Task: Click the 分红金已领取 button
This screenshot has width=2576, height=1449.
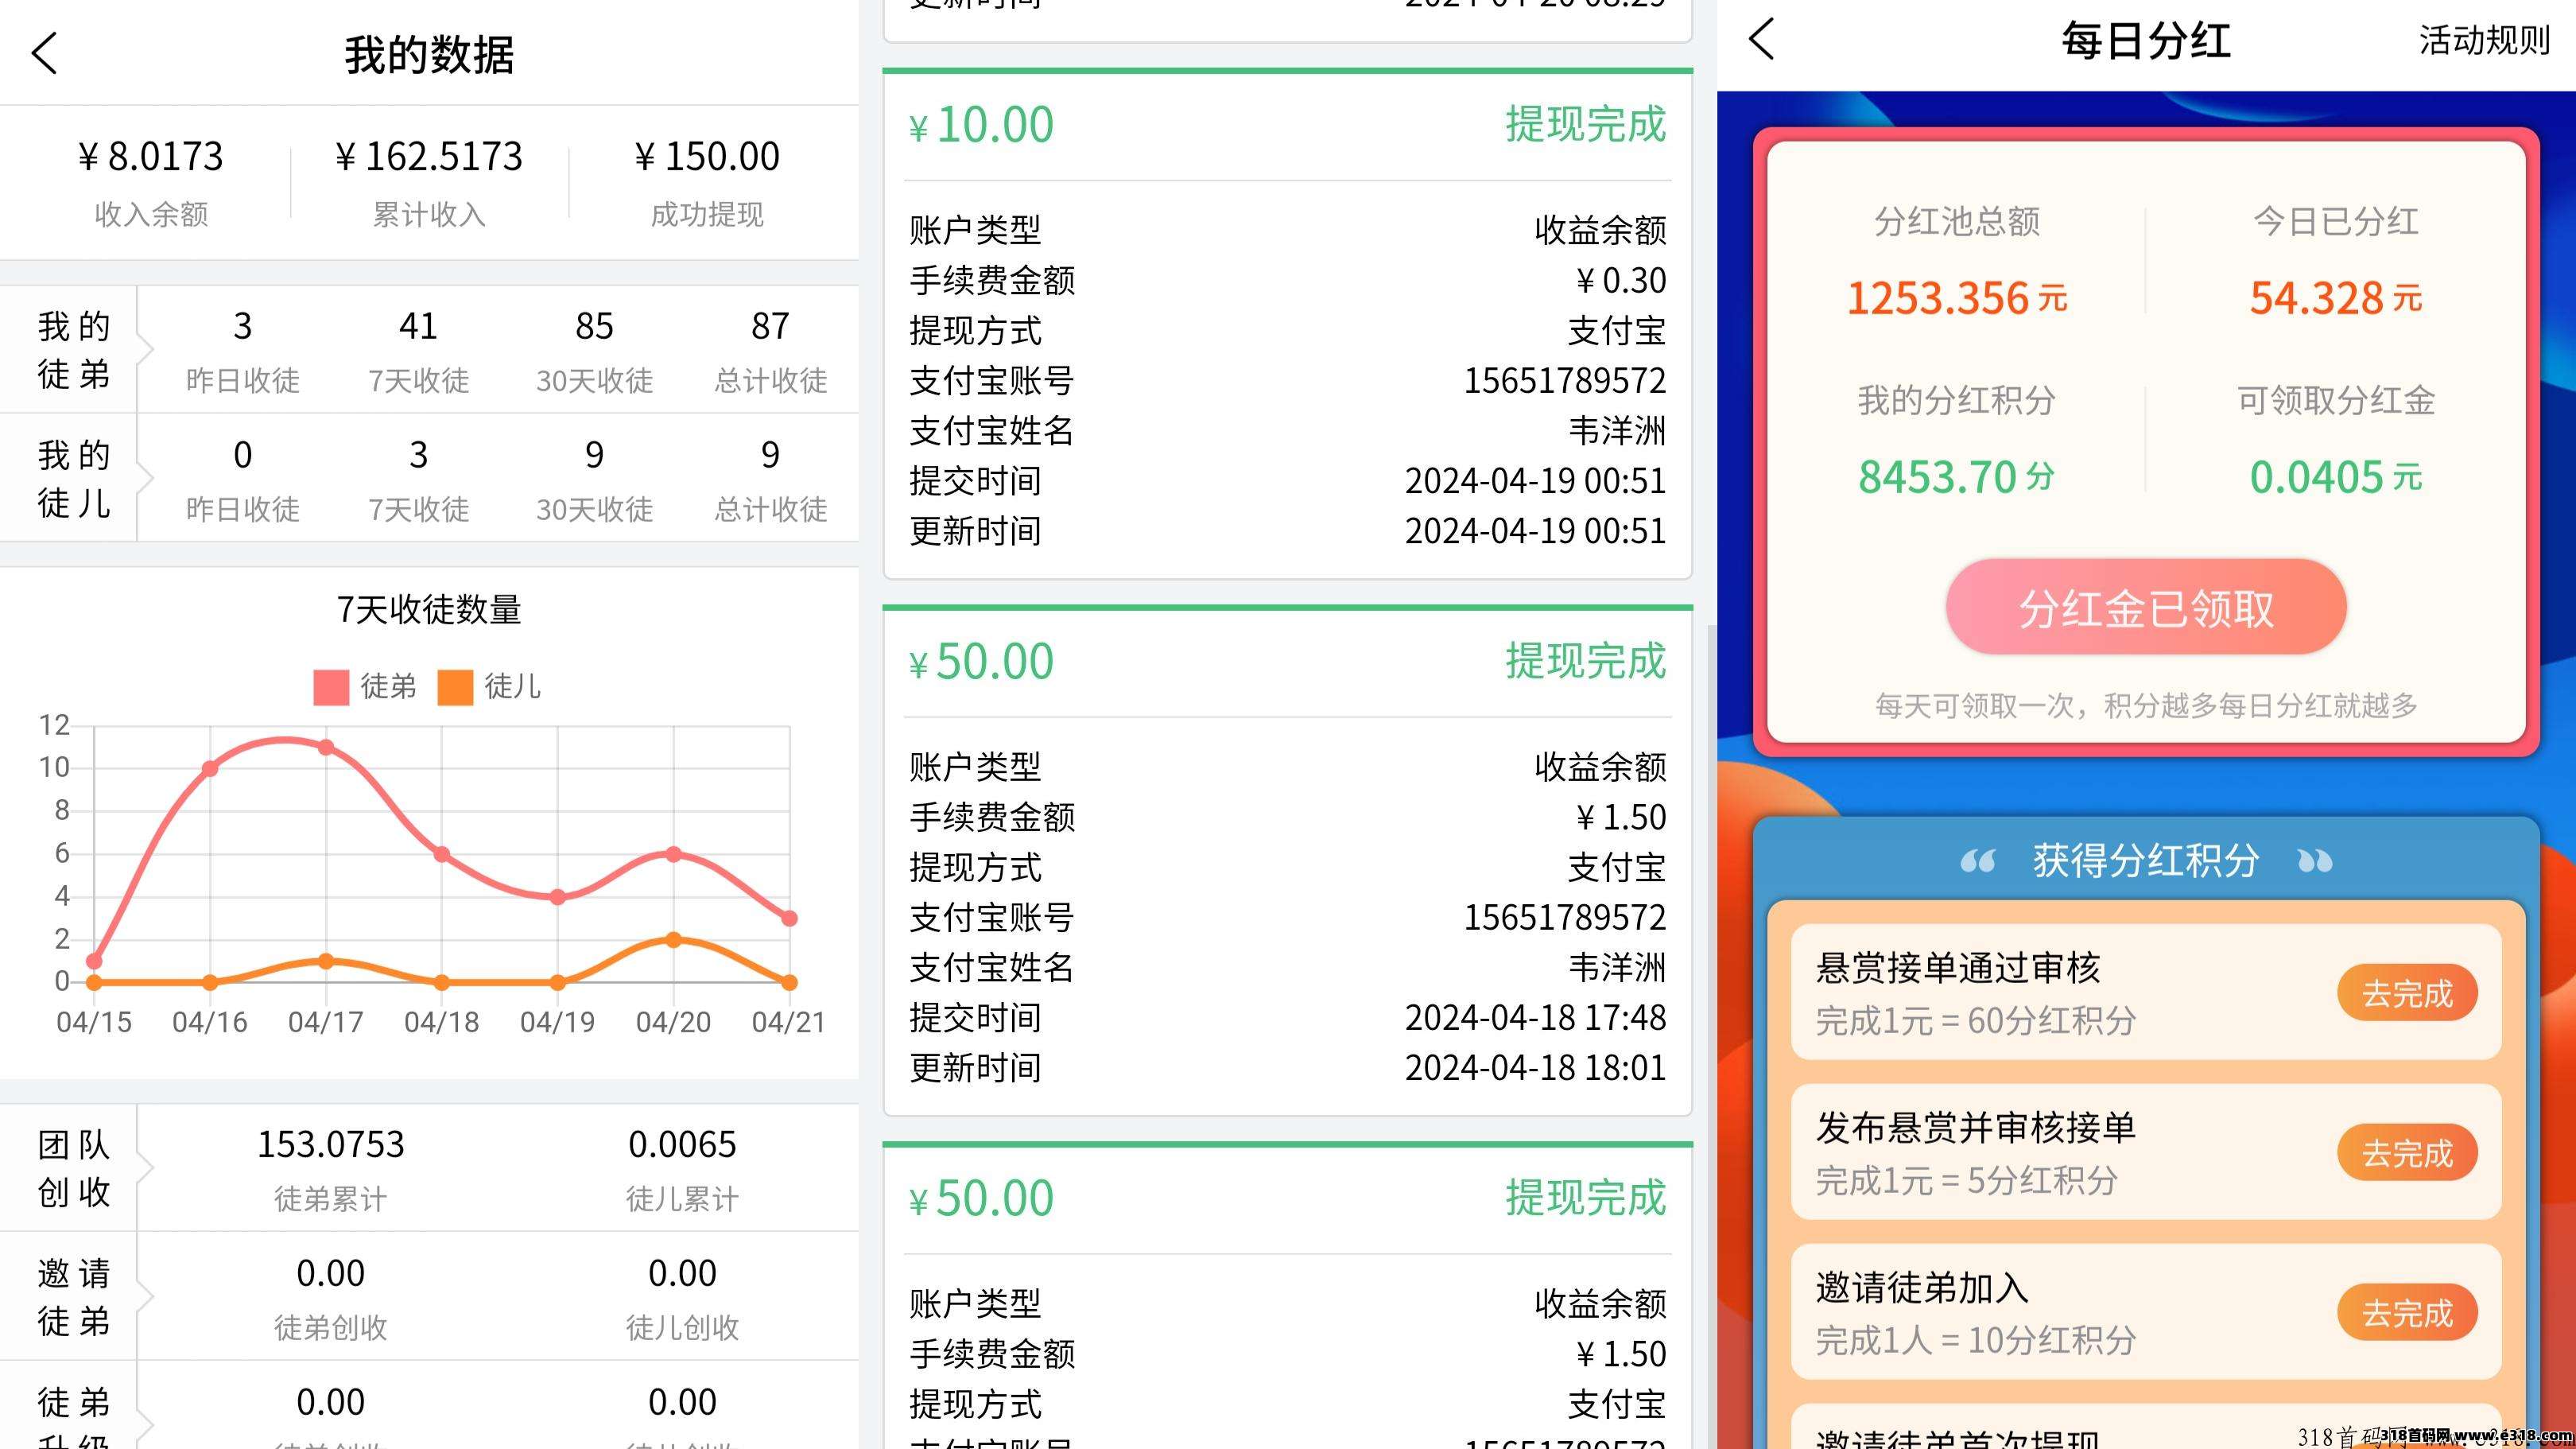Action: (x=2146, y=607)
